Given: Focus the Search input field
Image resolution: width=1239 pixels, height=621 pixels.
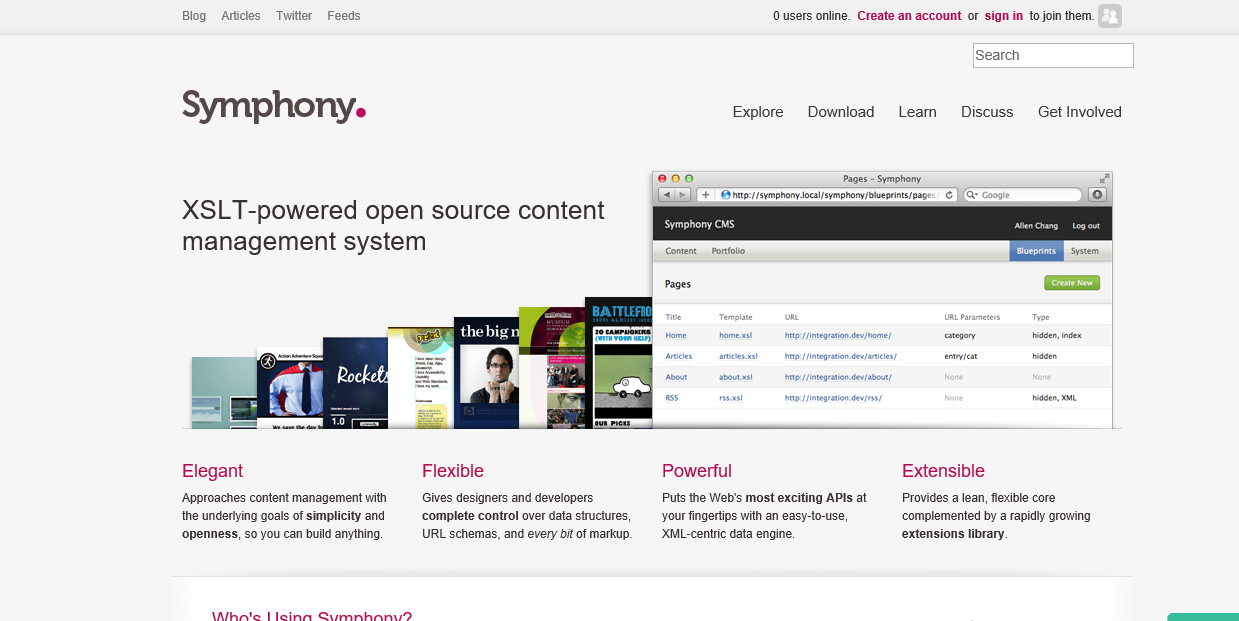Looking at the screenshot, I should tap(1053, 55).
